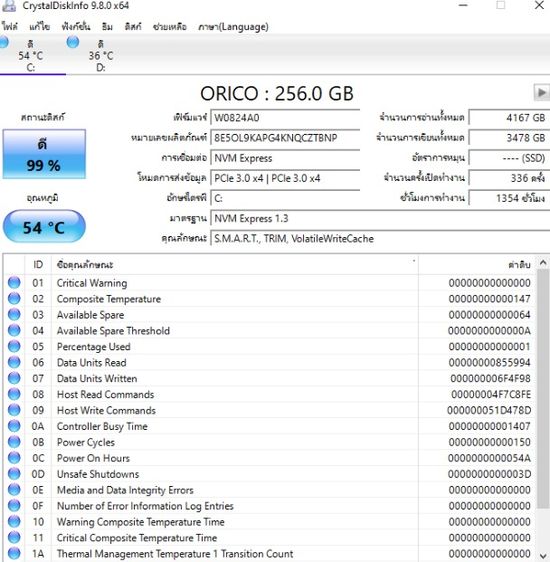
Task: Click the status icon for Power Cycles
Action: point(14,442)
